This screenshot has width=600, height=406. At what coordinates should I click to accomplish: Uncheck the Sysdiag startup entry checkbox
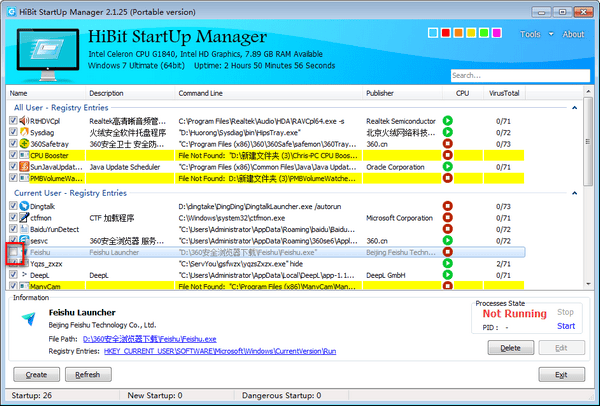(13, 132)
